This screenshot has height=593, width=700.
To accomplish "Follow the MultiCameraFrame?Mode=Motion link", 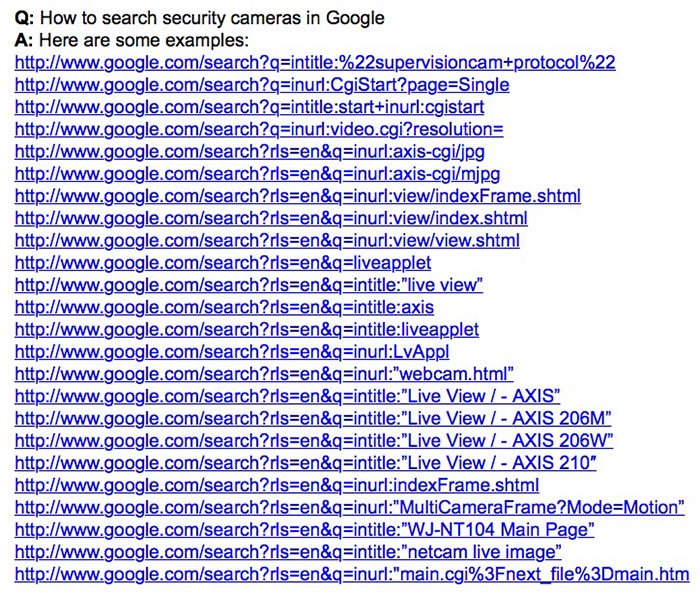I will point(349,507).
